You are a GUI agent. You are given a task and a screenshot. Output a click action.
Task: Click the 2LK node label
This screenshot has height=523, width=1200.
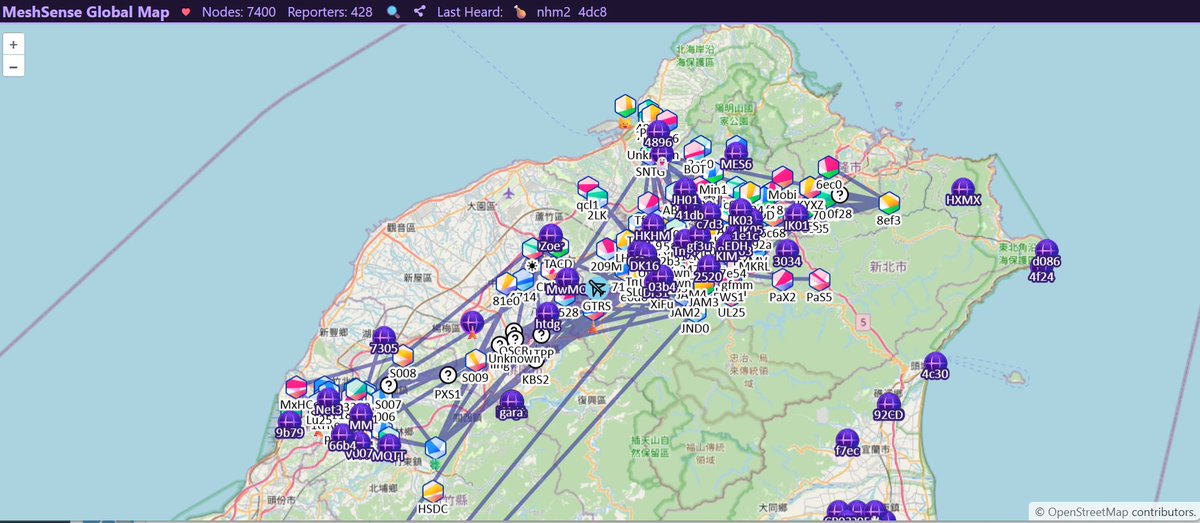tap(597, 215)
